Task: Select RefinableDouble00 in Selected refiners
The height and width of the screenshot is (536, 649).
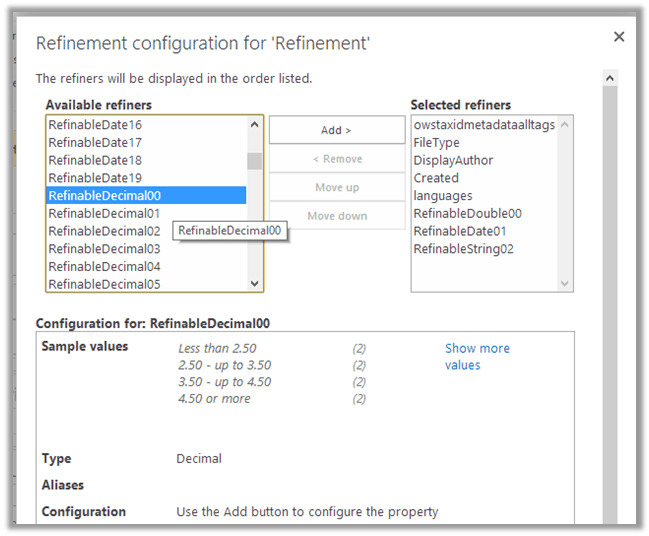Action: 467,213
